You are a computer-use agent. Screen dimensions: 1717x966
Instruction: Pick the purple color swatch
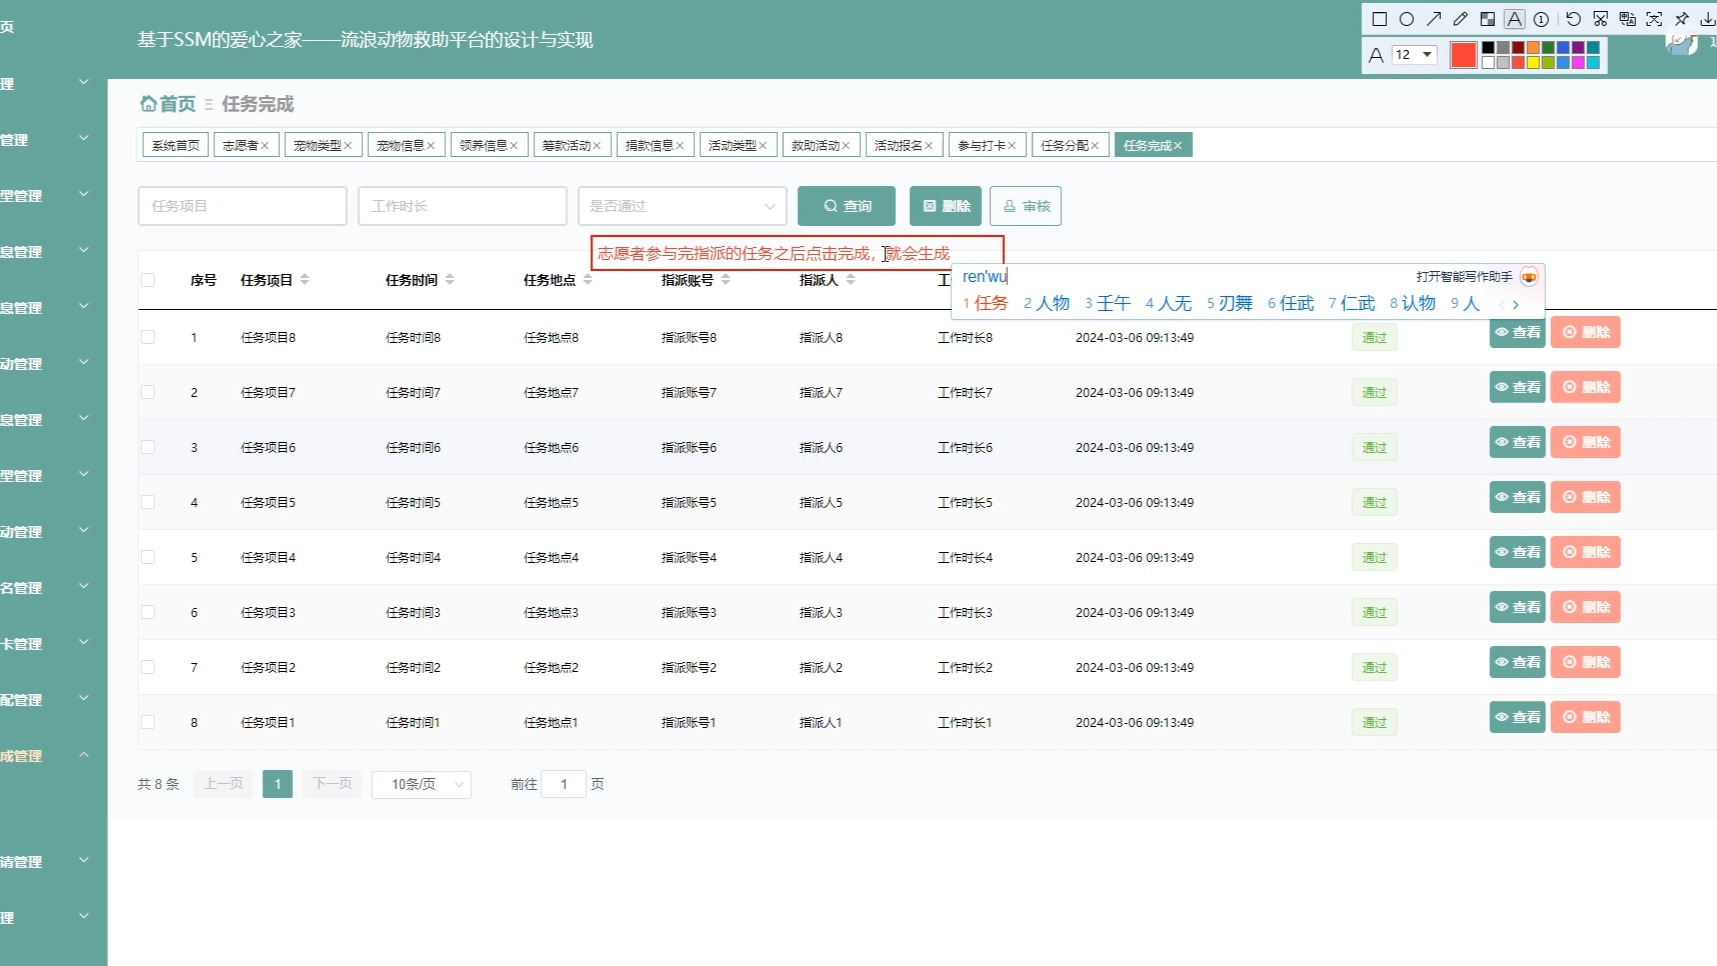tap(1578, 47)
